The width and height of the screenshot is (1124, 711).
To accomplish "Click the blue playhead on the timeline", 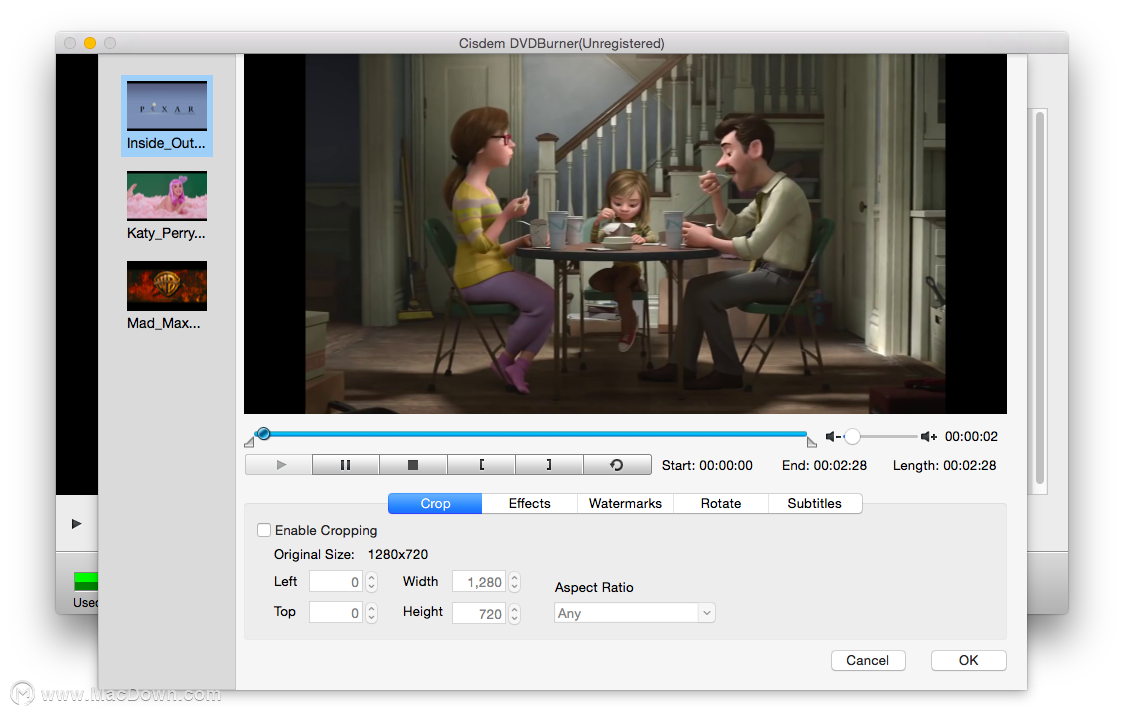I will [264, 434].
